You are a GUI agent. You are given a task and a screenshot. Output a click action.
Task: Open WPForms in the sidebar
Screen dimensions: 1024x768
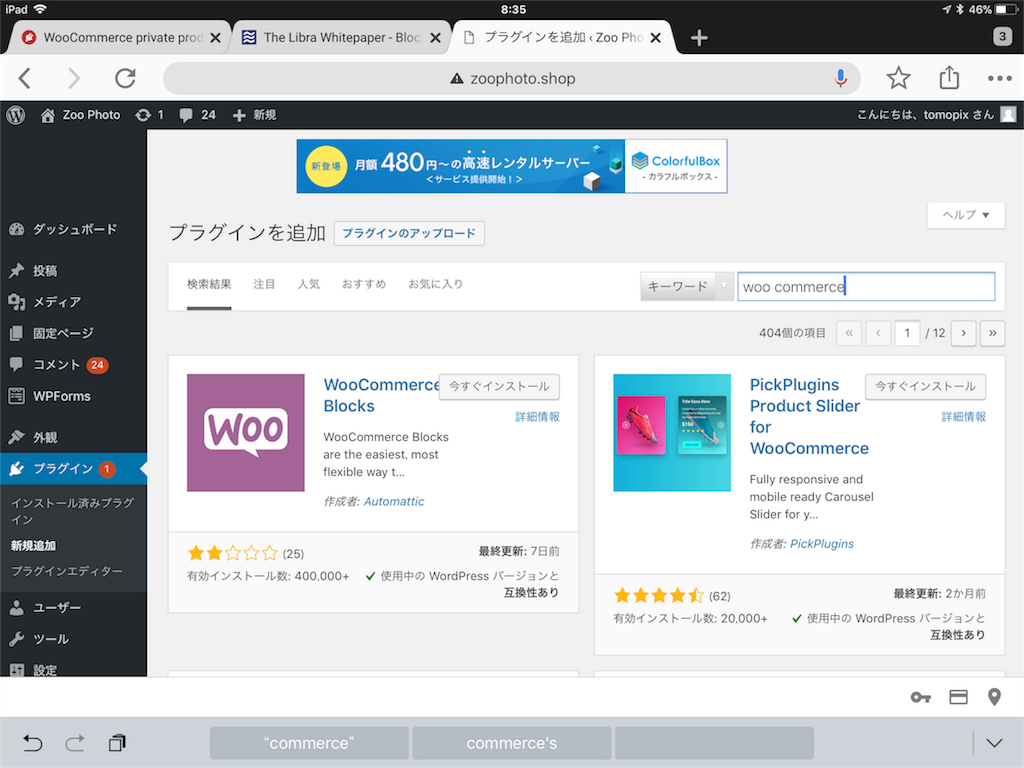(x=73, y=396)
